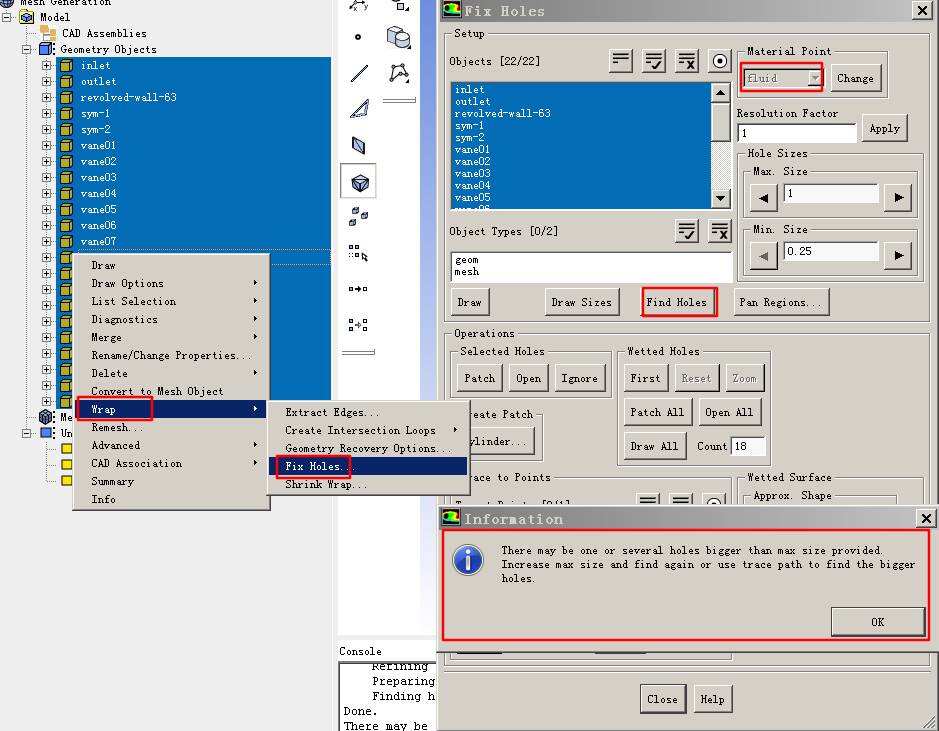Click the Open All button
The height and width of the screenshot is (731, 939).
pos(729,412)
